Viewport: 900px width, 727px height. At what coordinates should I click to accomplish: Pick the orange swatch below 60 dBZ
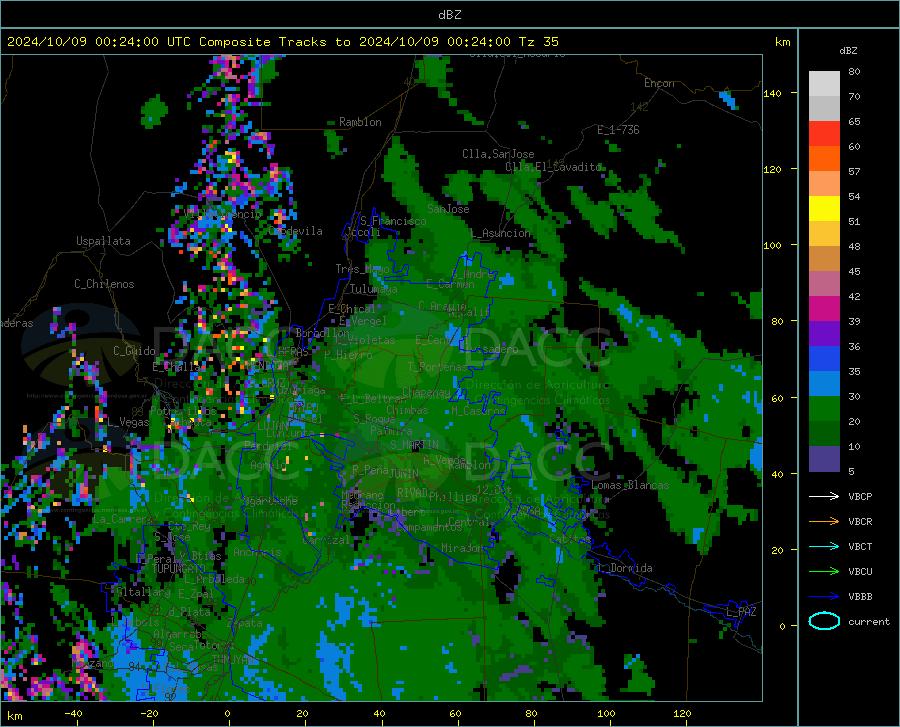(x=824, y=159)
